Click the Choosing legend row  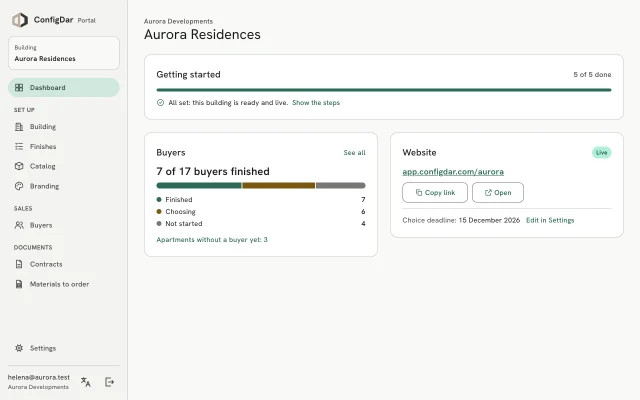(x=261, y=211)
